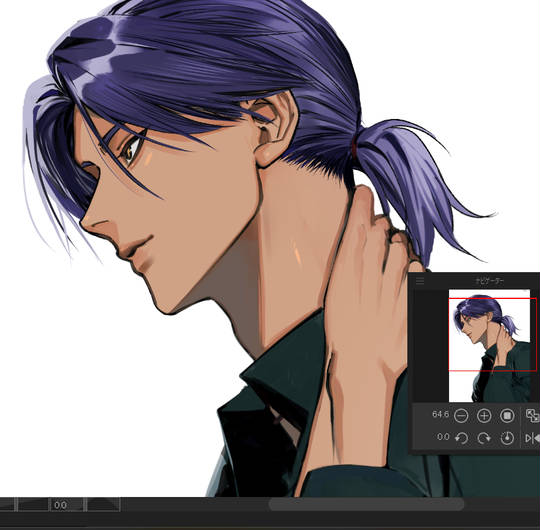Image resolution: width=540 pixels, height=530 pixels.
Task: Rotate canvas right with the clockwise icon
Action: point(484,438)
